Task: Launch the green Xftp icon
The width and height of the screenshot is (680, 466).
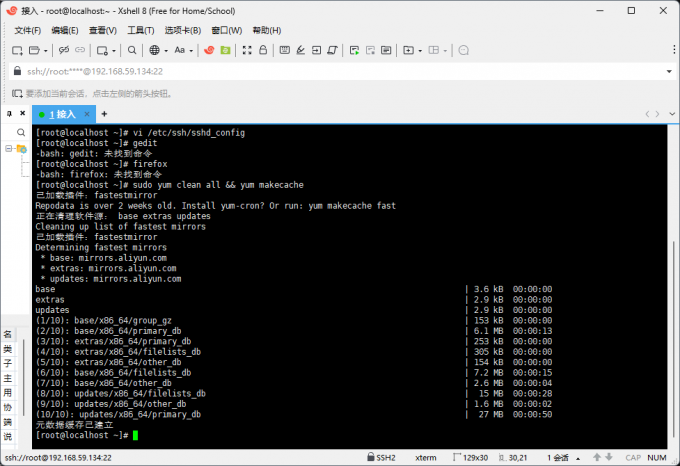Action: click(x=225, y=50)
